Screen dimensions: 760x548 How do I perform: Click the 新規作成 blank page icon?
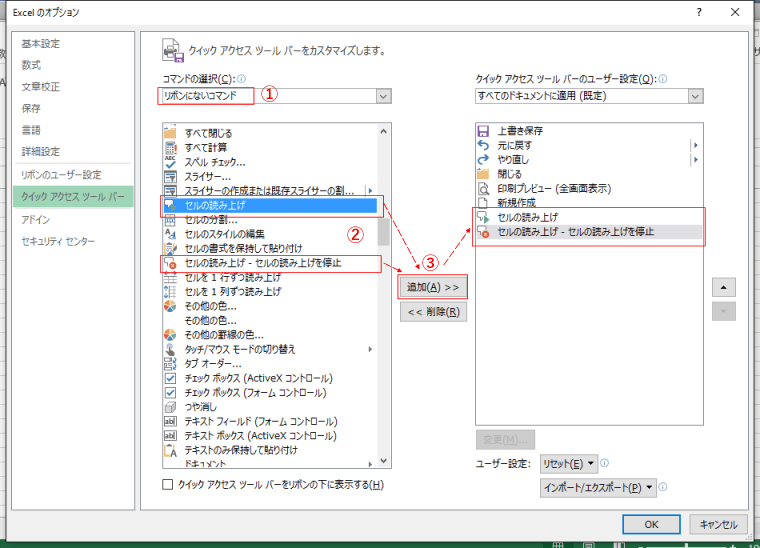(x=483, y=203)
